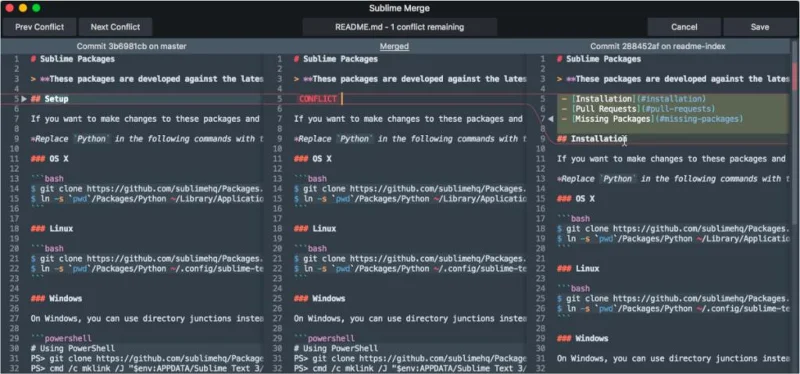Click the '## Setup' heading in the master pane
This screenshot has height=374, width=800.
pos(49,98)
